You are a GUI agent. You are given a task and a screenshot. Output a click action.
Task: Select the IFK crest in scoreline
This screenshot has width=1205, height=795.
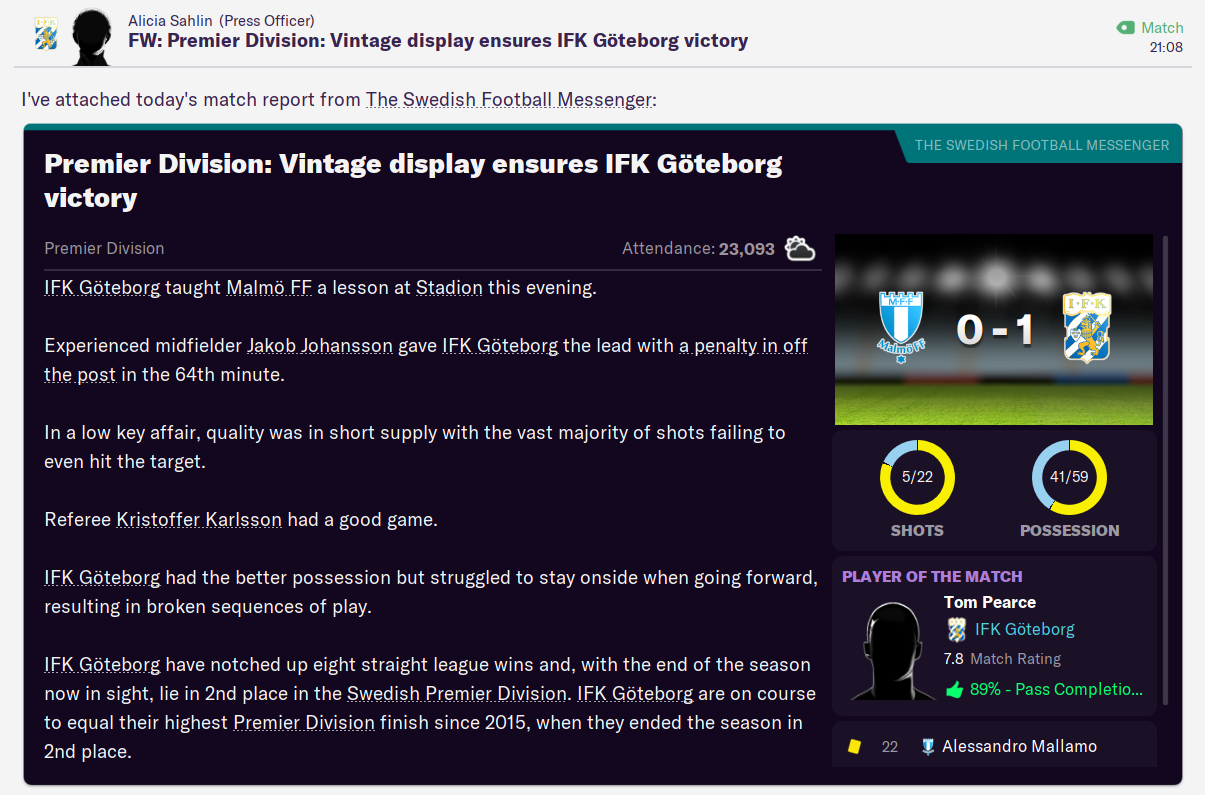(1086, 327)
